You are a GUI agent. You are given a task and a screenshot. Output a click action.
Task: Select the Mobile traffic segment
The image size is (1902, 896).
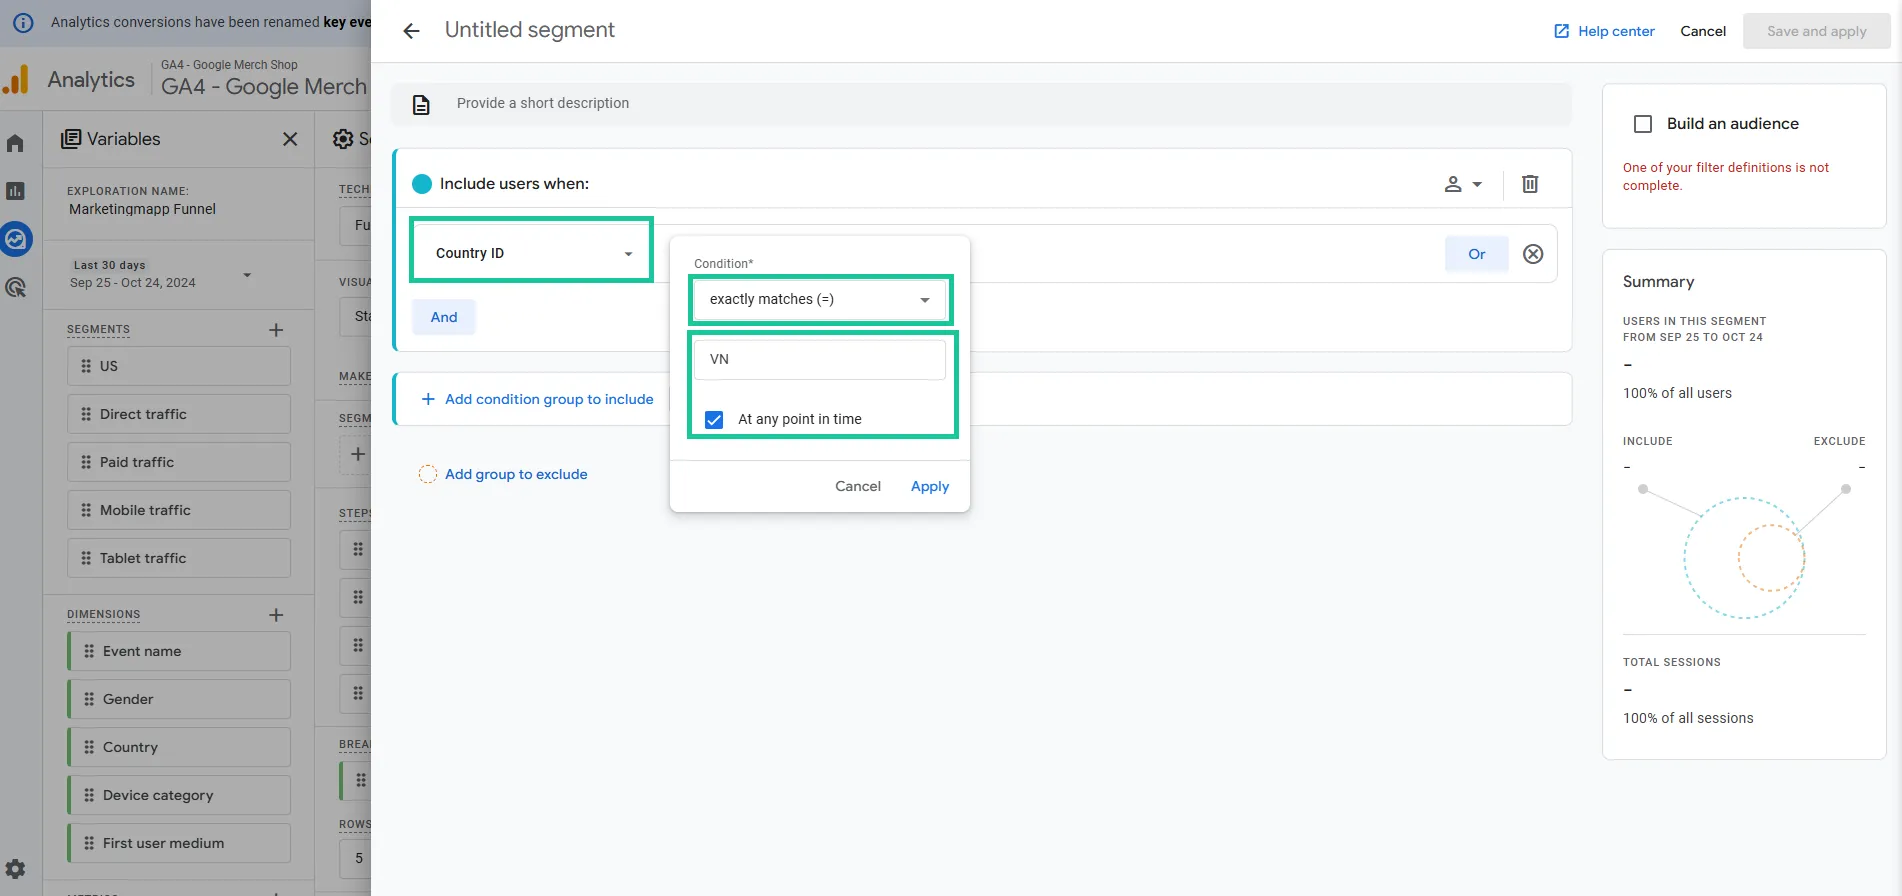click(179, 510)
